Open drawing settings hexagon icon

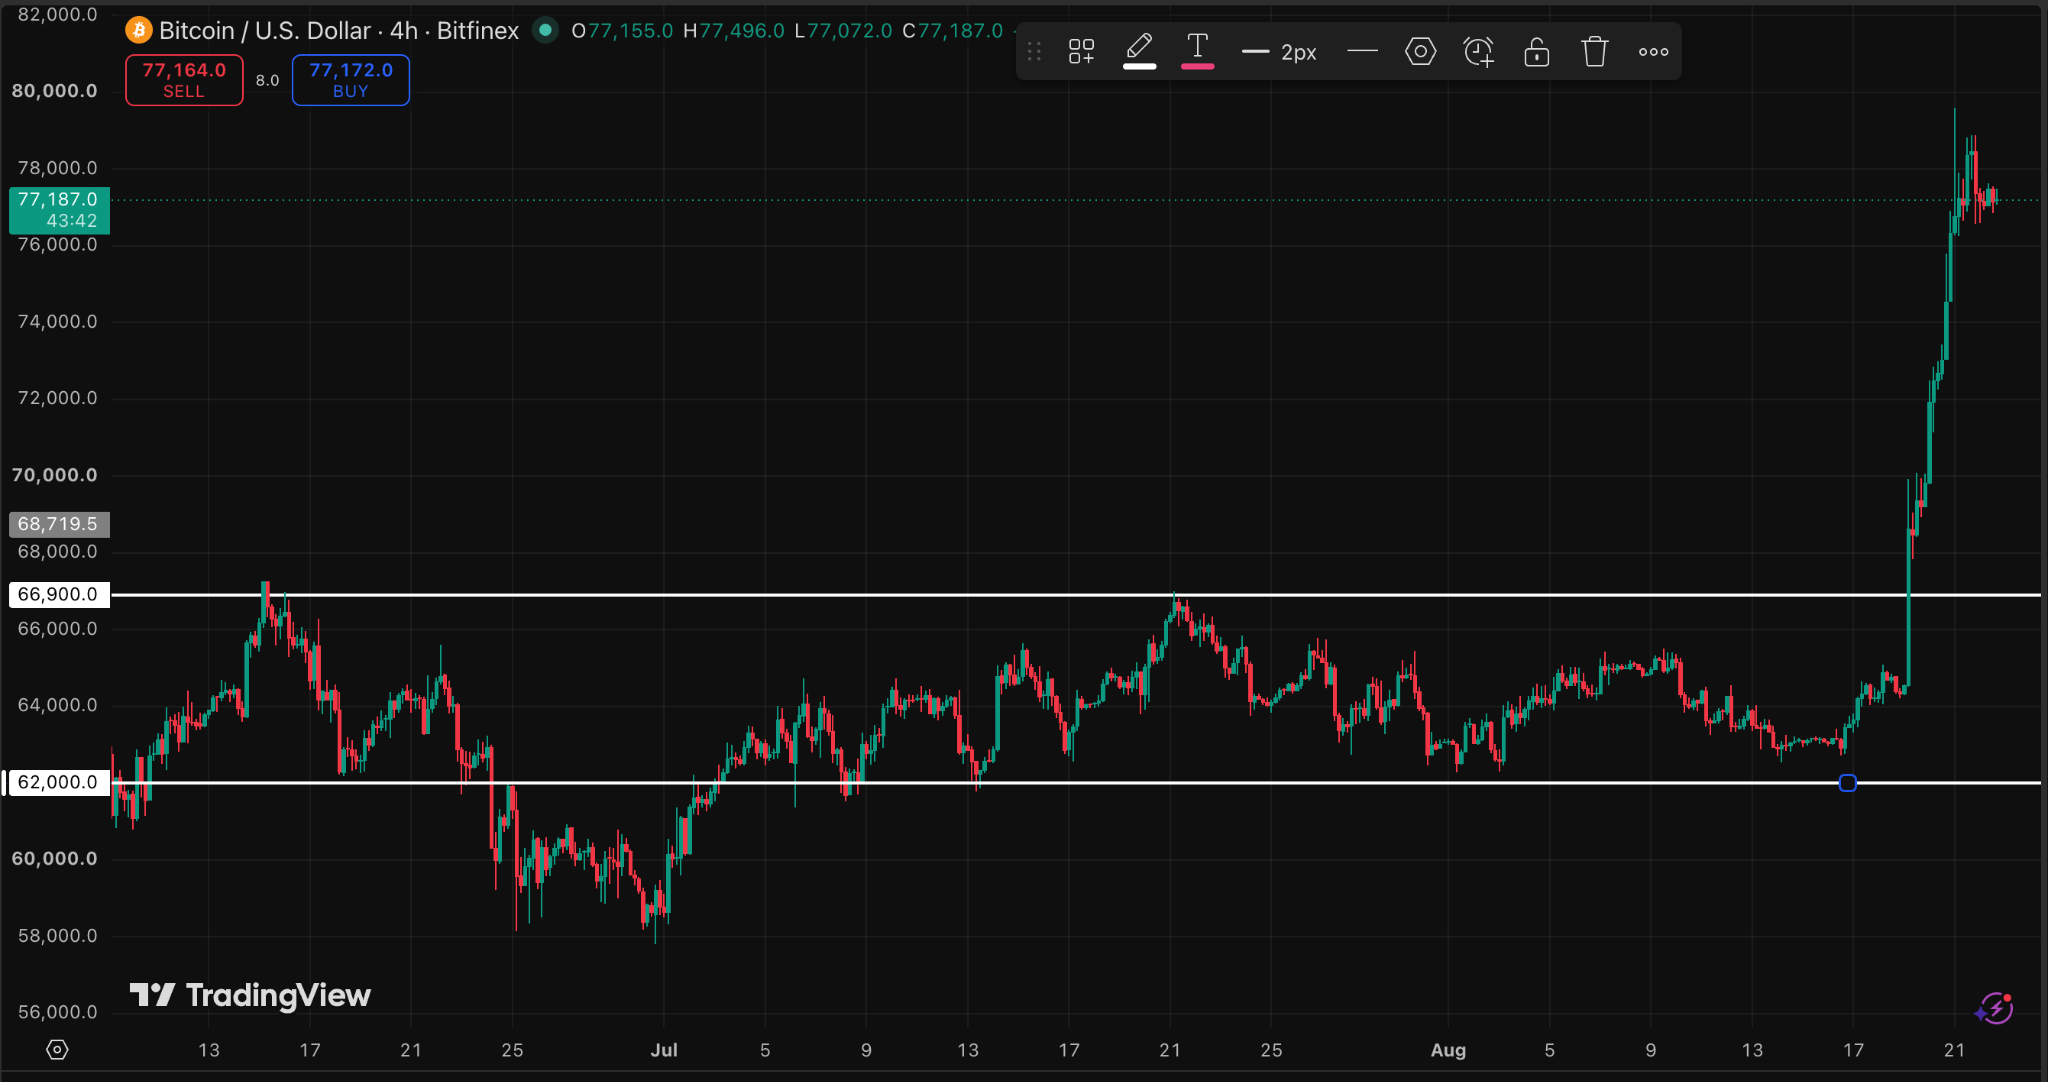pyautogui.click(x=1420, y=51)
